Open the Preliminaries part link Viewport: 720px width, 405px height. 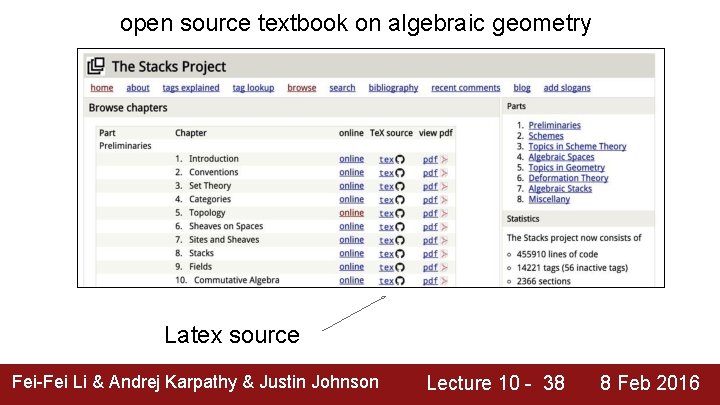click(x=554, y=125)
